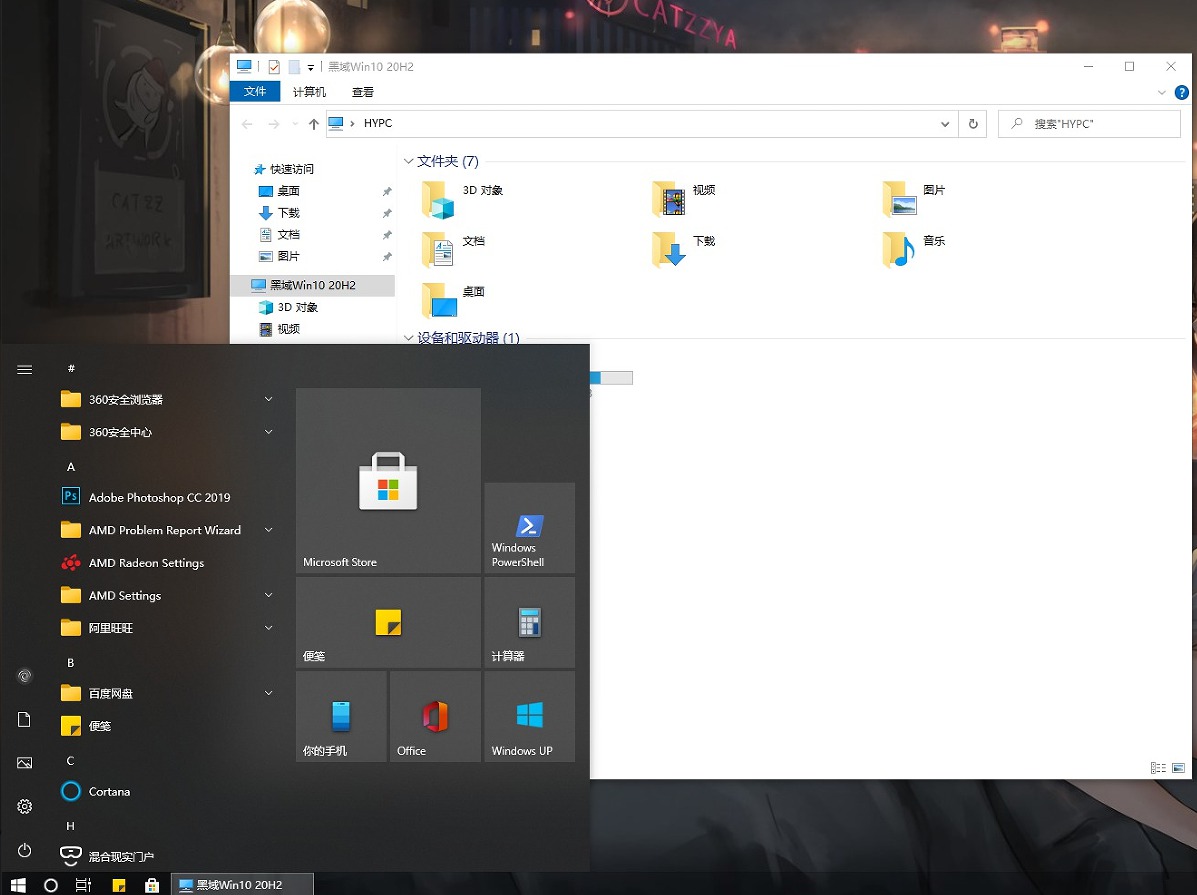
Task: Expand the 360安全浏览器 folder
Action: point(269,399)
